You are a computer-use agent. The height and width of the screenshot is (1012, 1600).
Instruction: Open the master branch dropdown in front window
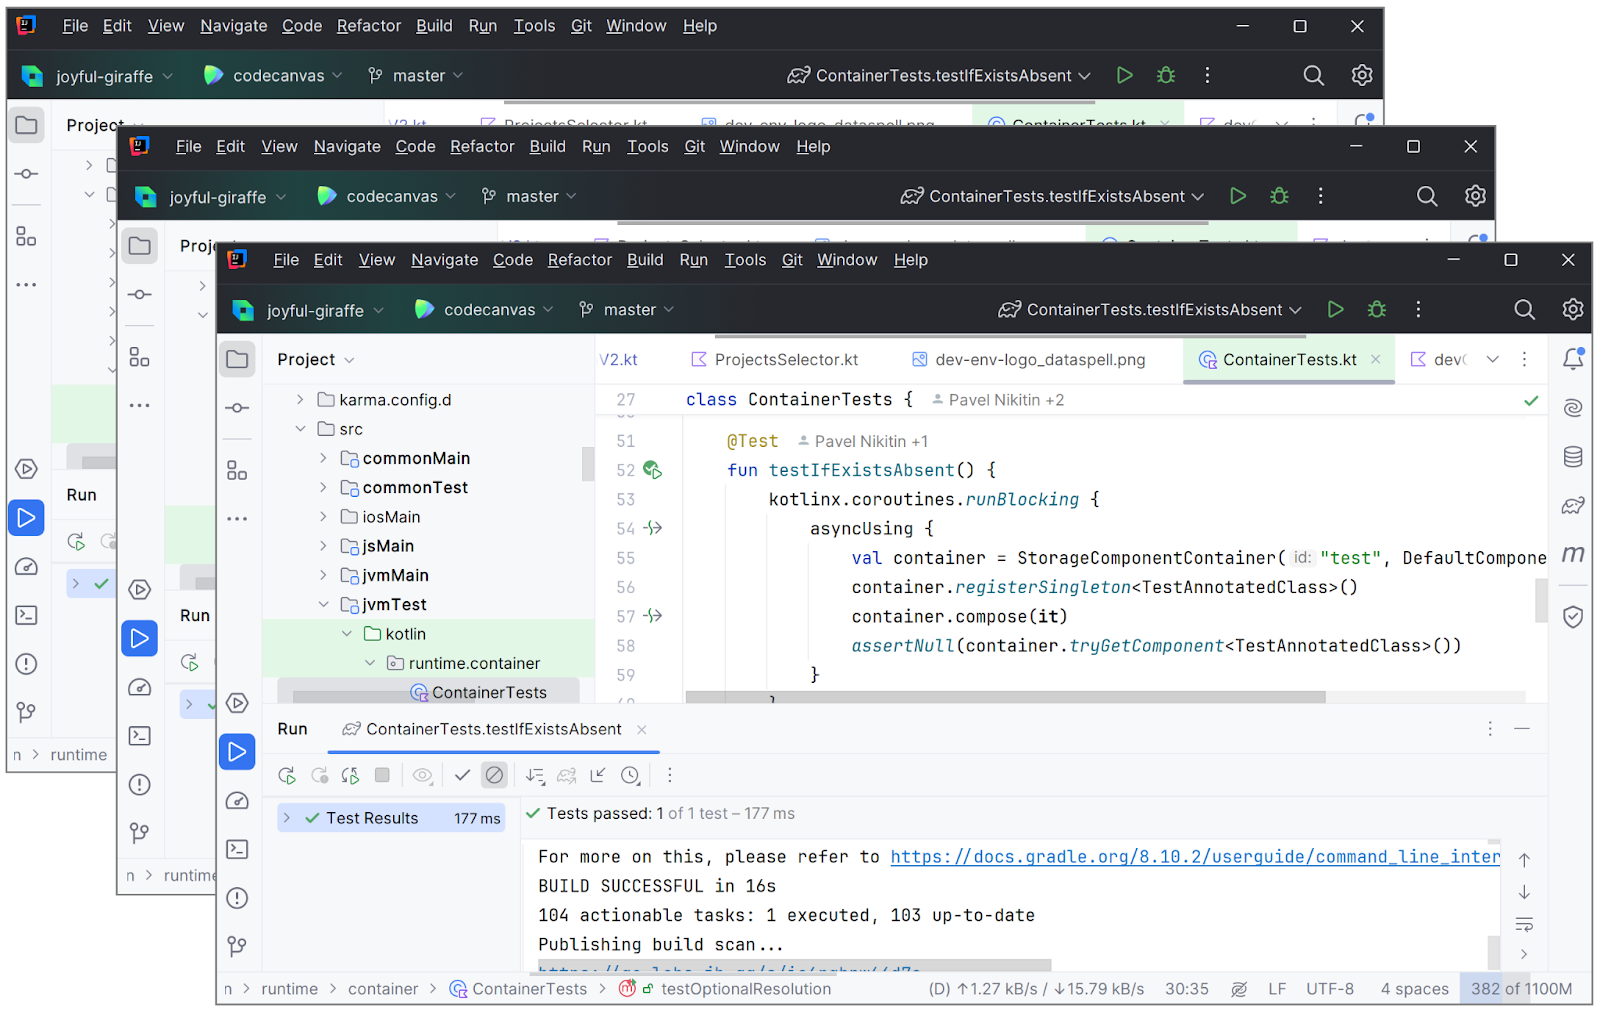point(626,310)
